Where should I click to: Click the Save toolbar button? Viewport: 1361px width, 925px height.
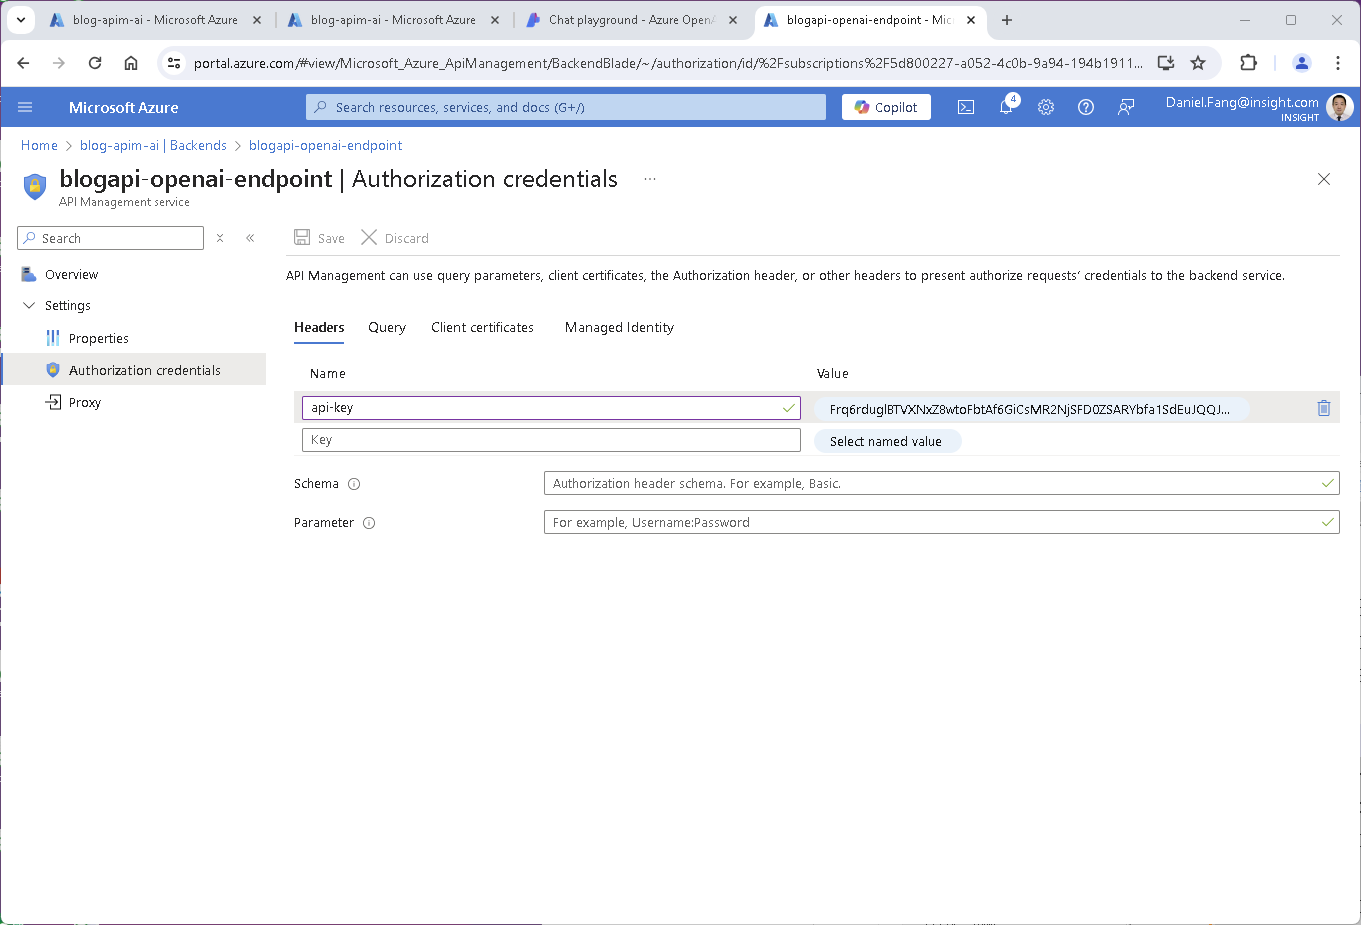coord(319,238)
